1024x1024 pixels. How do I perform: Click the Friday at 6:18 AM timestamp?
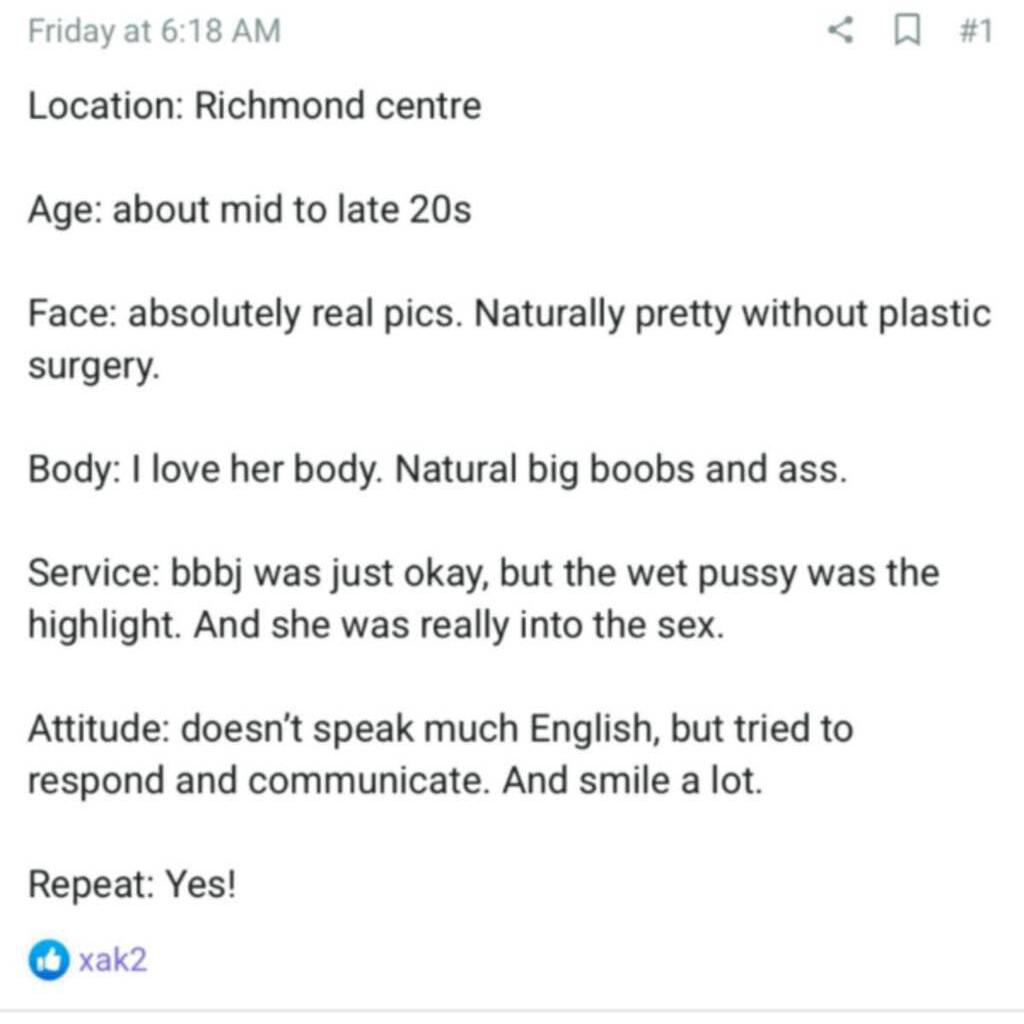(154, 32)
